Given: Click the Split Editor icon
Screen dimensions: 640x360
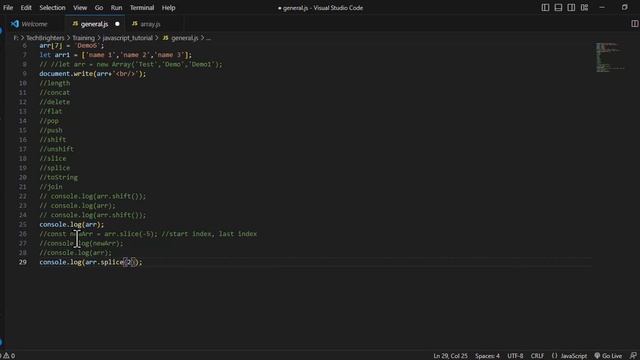Looking at the screenshot, I should [x=635, y=24].
